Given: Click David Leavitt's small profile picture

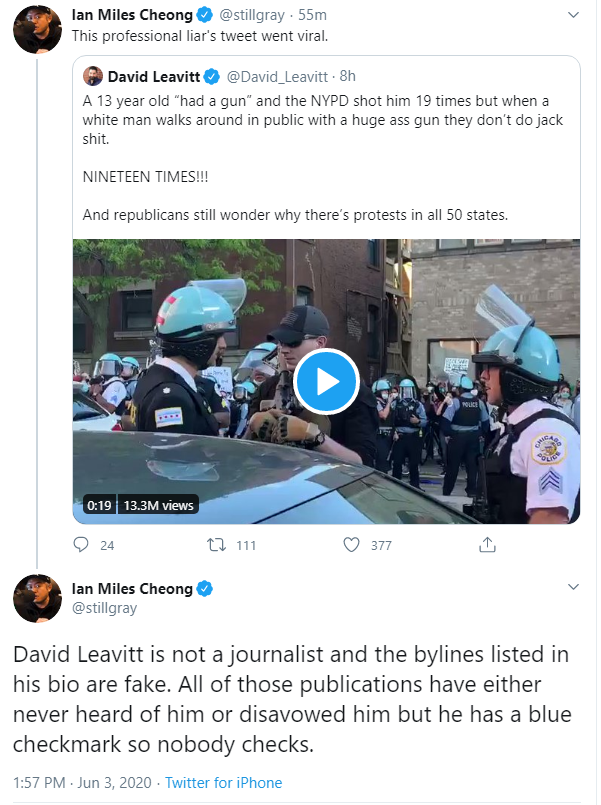Looking at the screenshot, I should [x=93, y=76].
